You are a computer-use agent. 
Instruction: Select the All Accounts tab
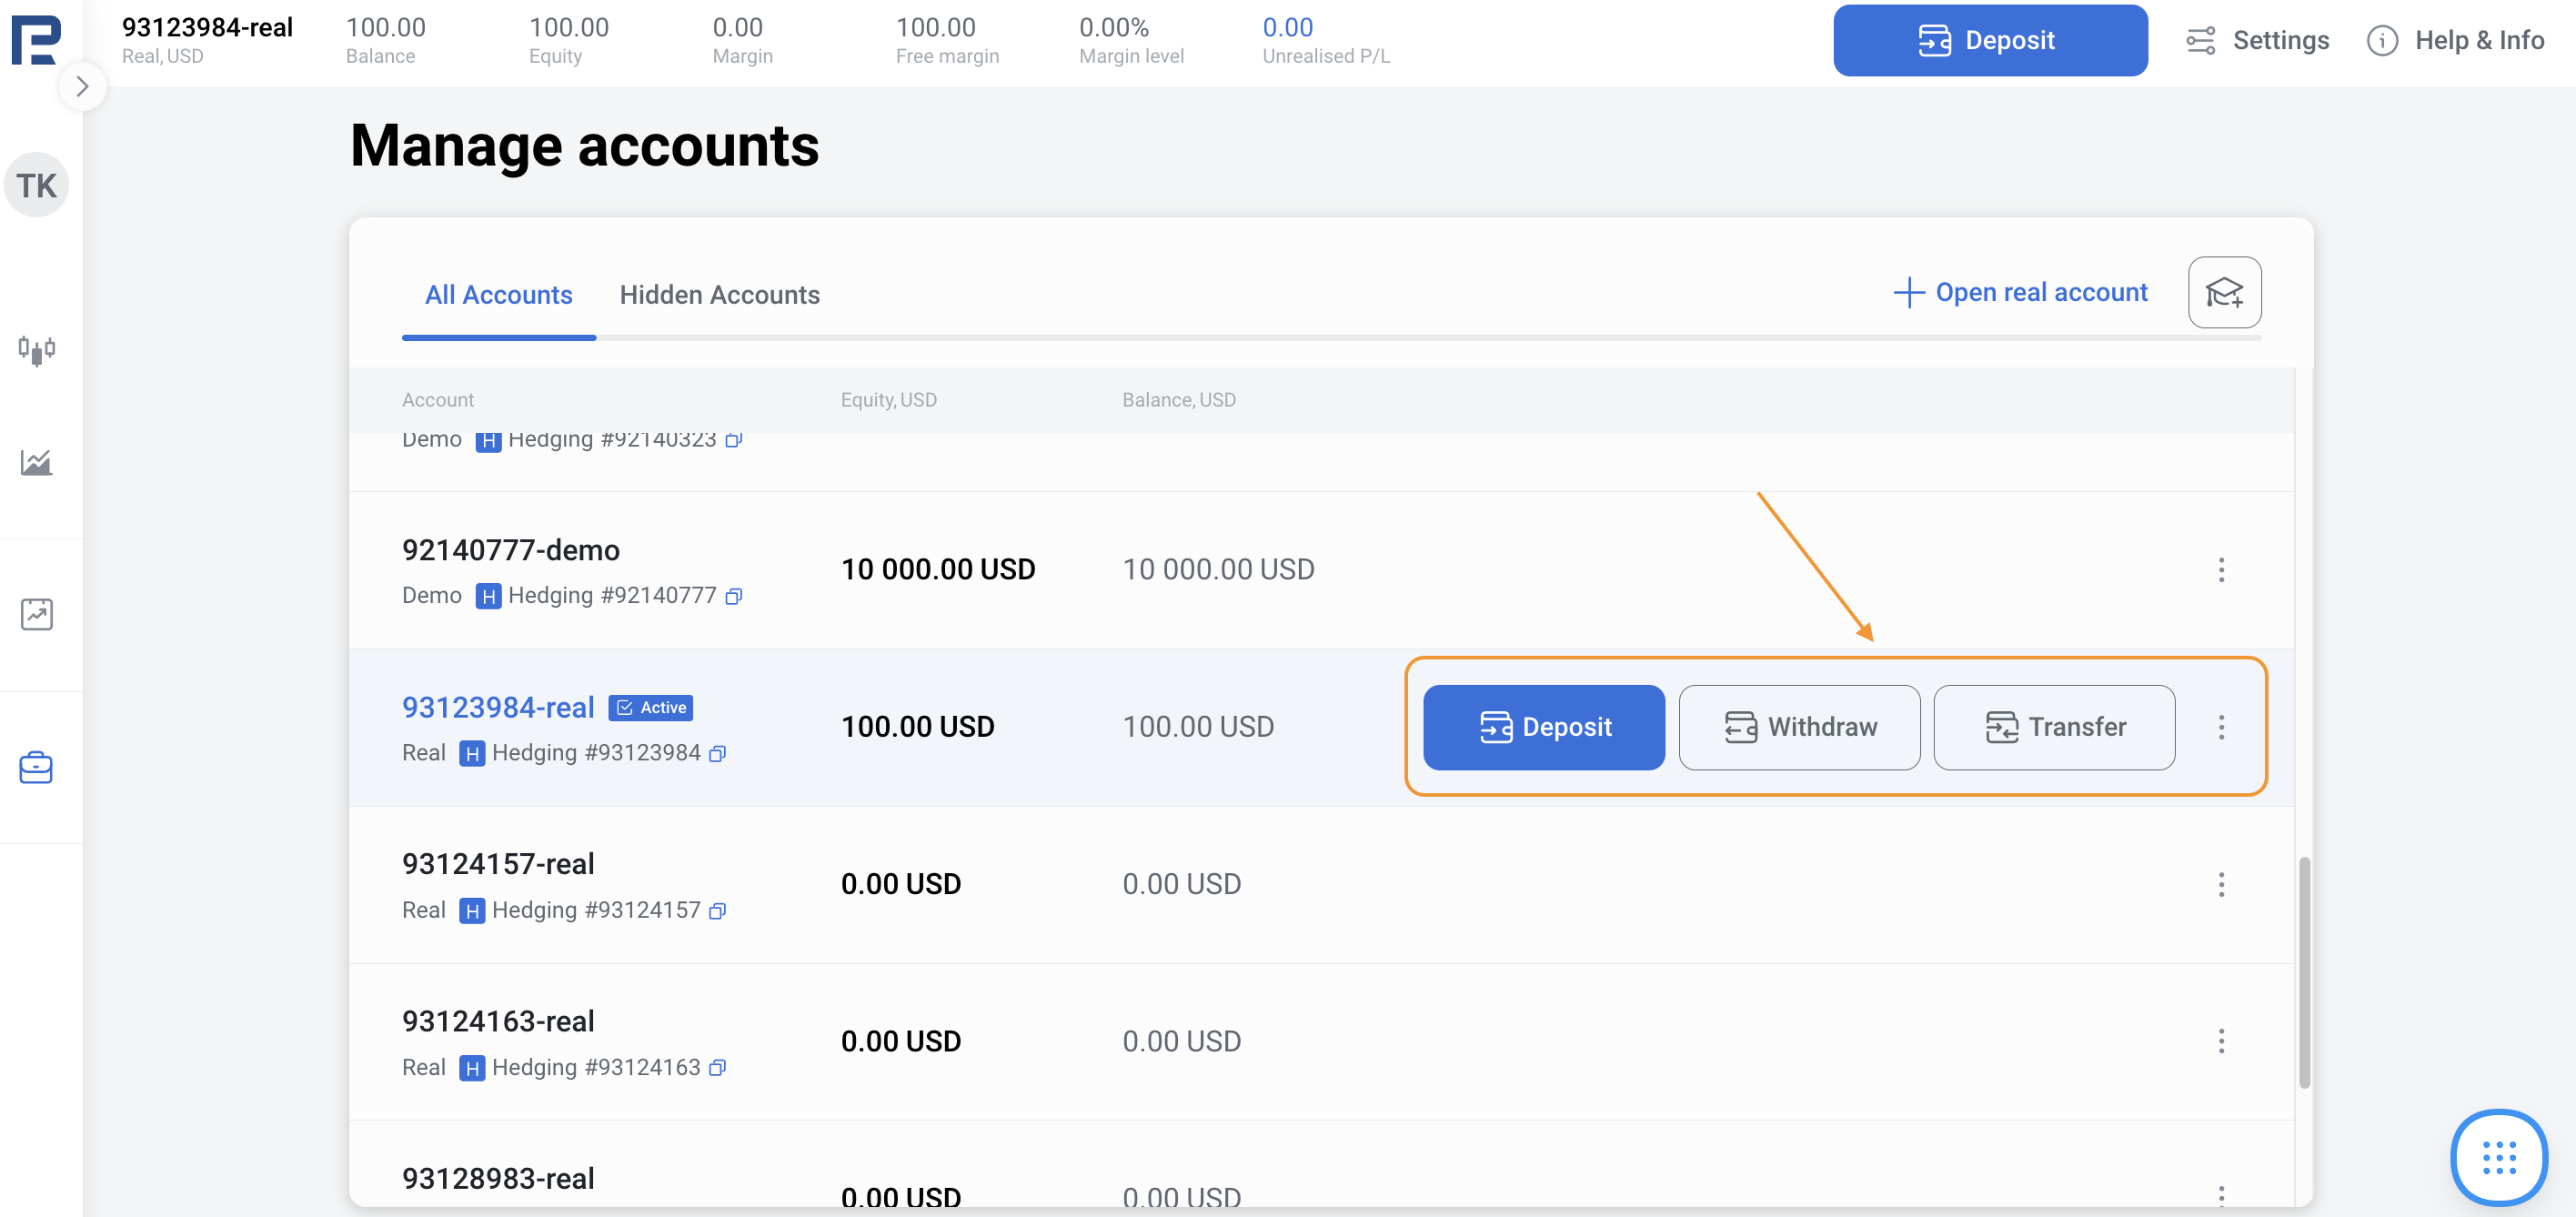(498, 295)
